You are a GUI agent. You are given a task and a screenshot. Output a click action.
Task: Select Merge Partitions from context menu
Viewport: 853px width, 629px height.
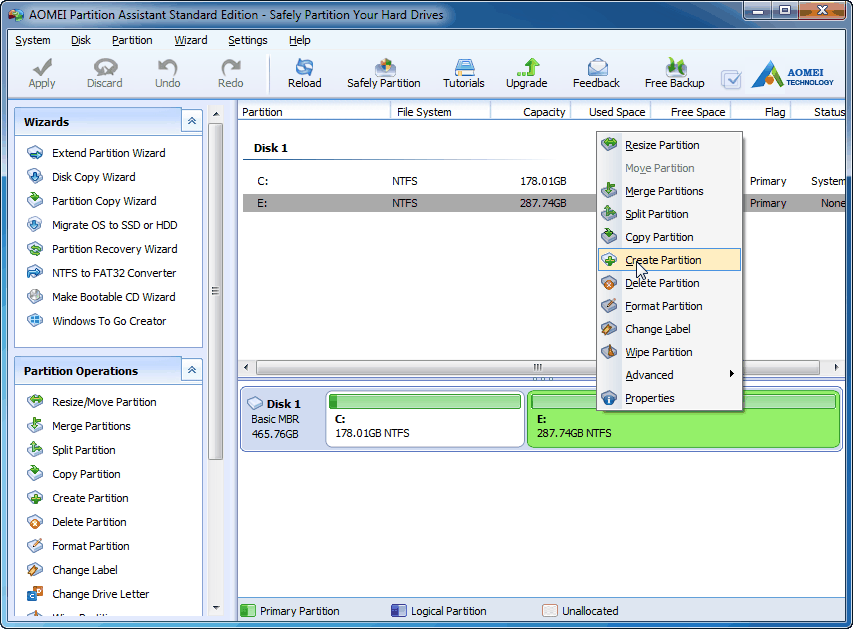tap(669, 191)
